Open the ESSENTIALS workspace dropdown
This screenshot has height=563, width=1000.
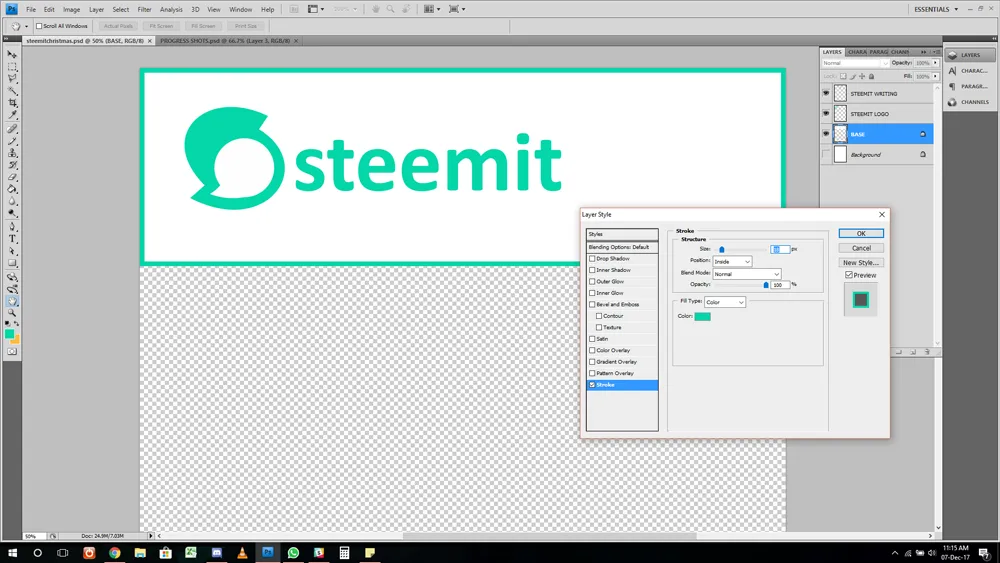pyautogui.click(x=936, y=10)
